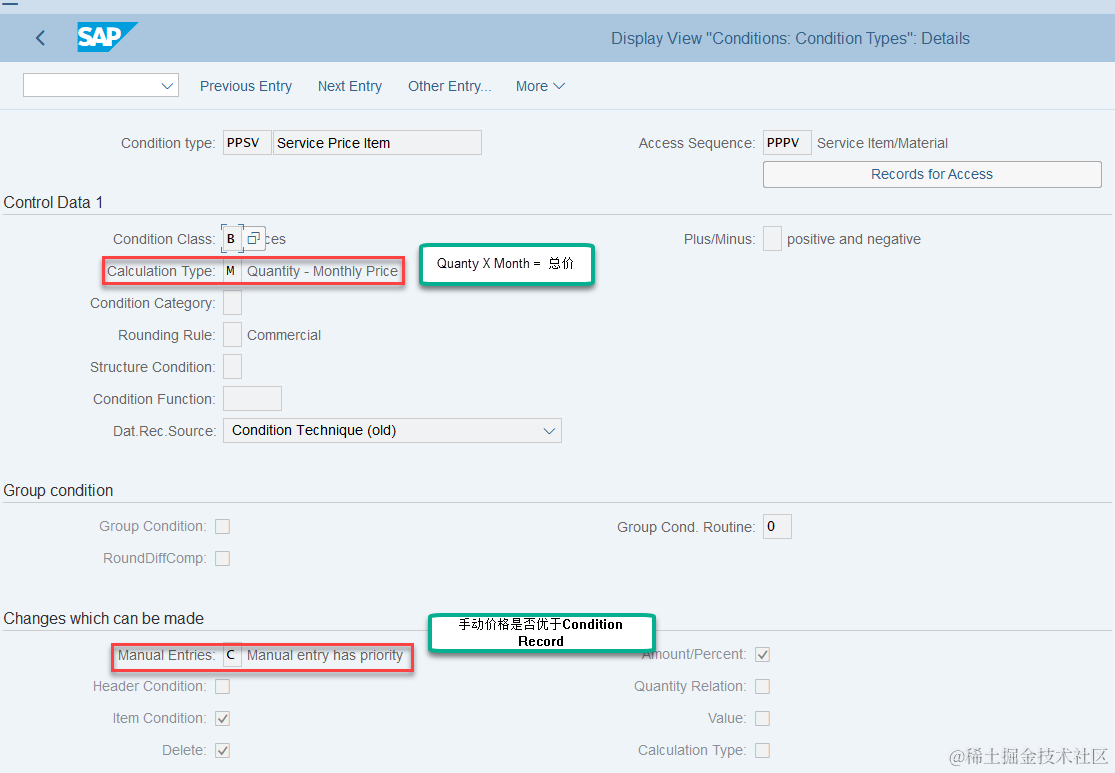Click 'Service Item/Material' text
1115x773 pixels.
pyautogui.click(x=882, y=143)
